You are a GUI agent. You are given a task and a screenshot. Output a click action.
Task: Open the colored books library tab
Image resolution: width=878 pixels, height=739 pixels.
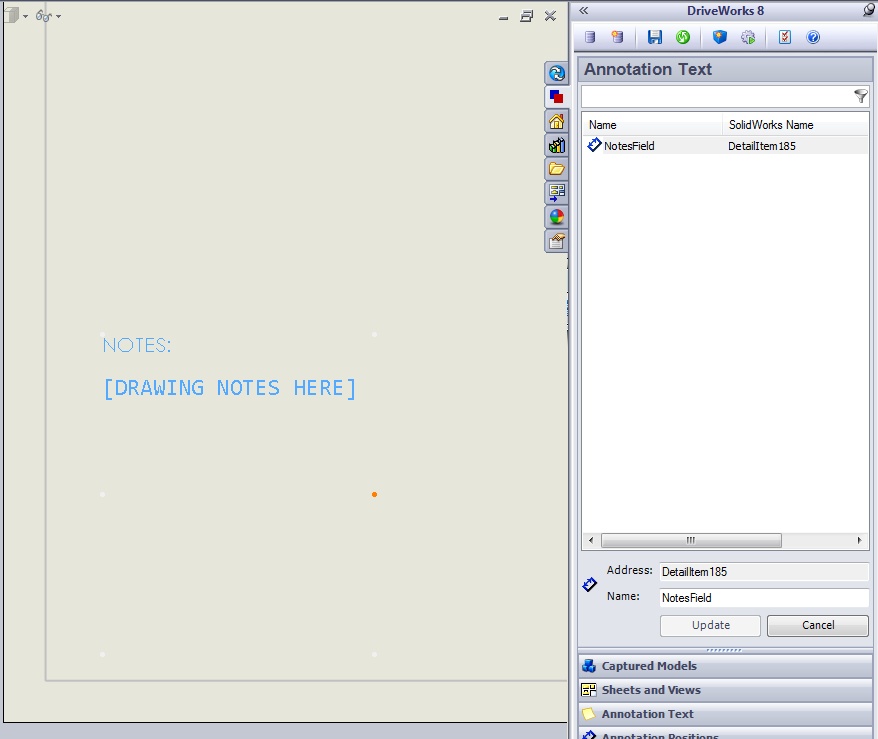coord(556,145)
